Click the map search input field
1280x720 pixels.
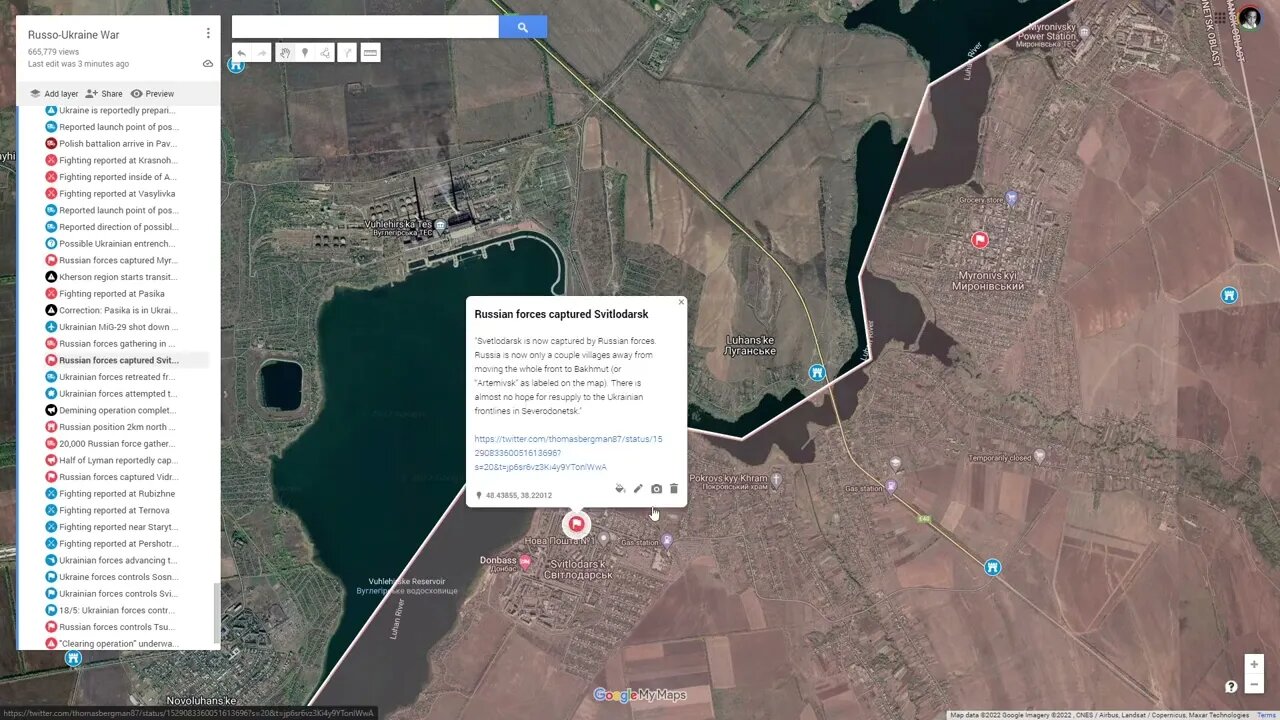pyautogui.click(x=365, y=27)
